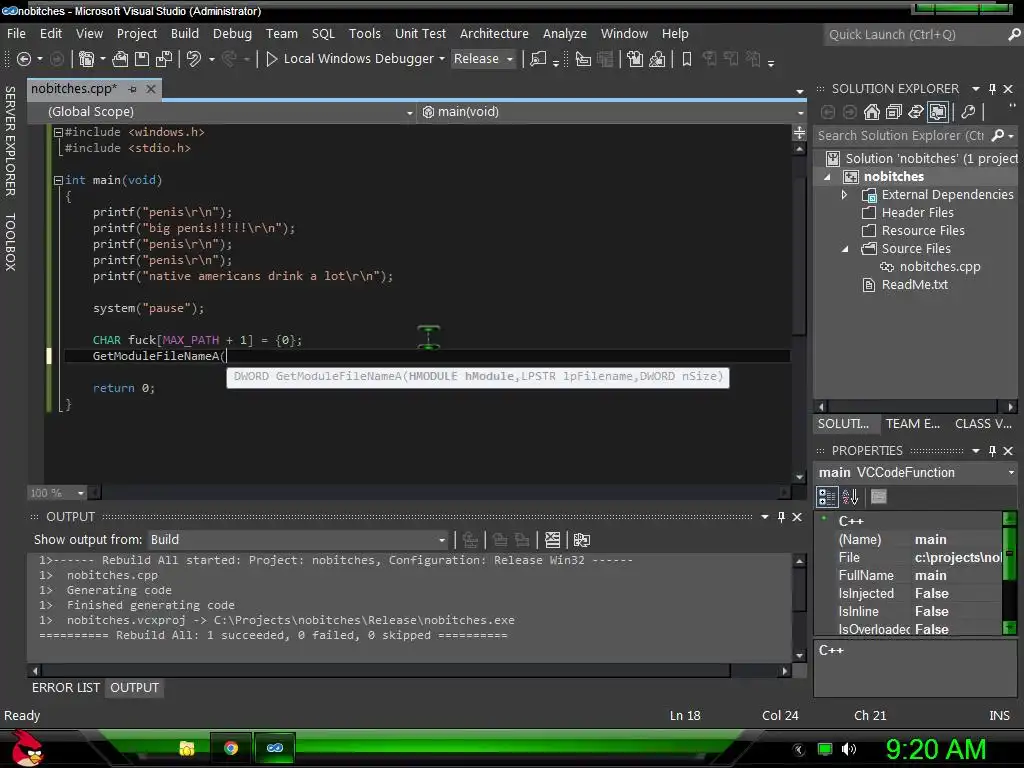Click the Undo toolbar icon
The image size is (1024, 768).
tap(193, 59)
